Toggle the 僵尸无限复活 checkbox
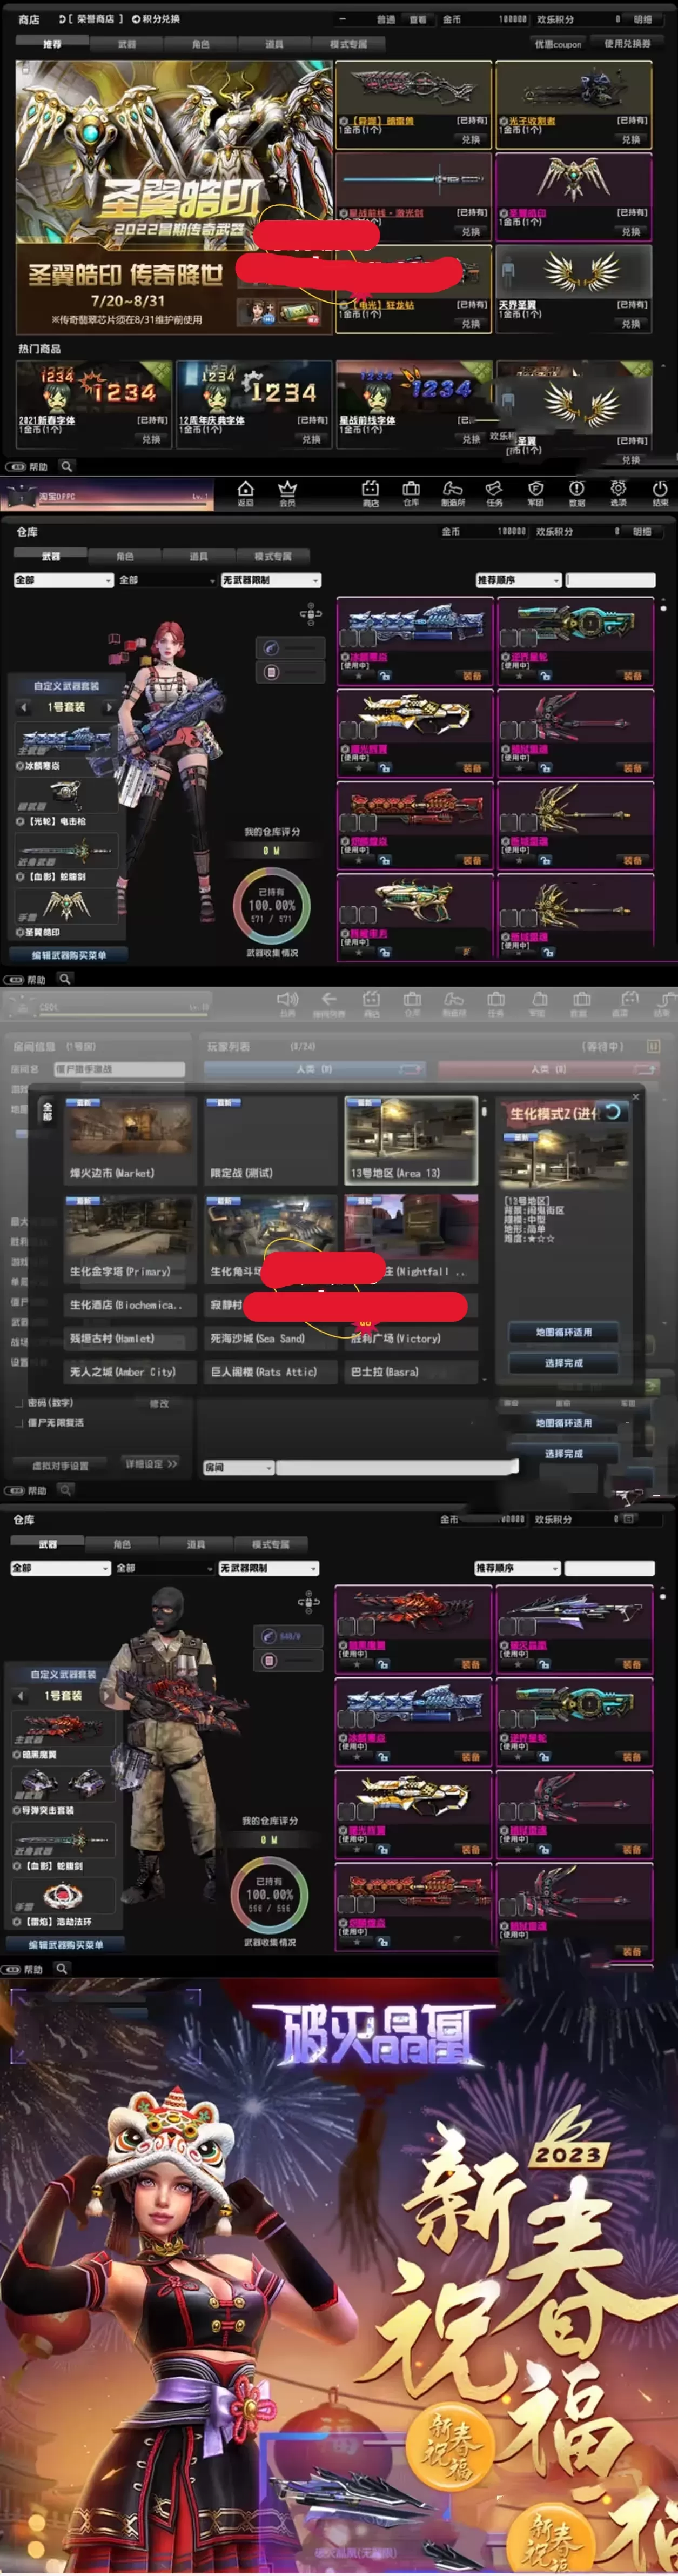 click(x=19, y=1422)
